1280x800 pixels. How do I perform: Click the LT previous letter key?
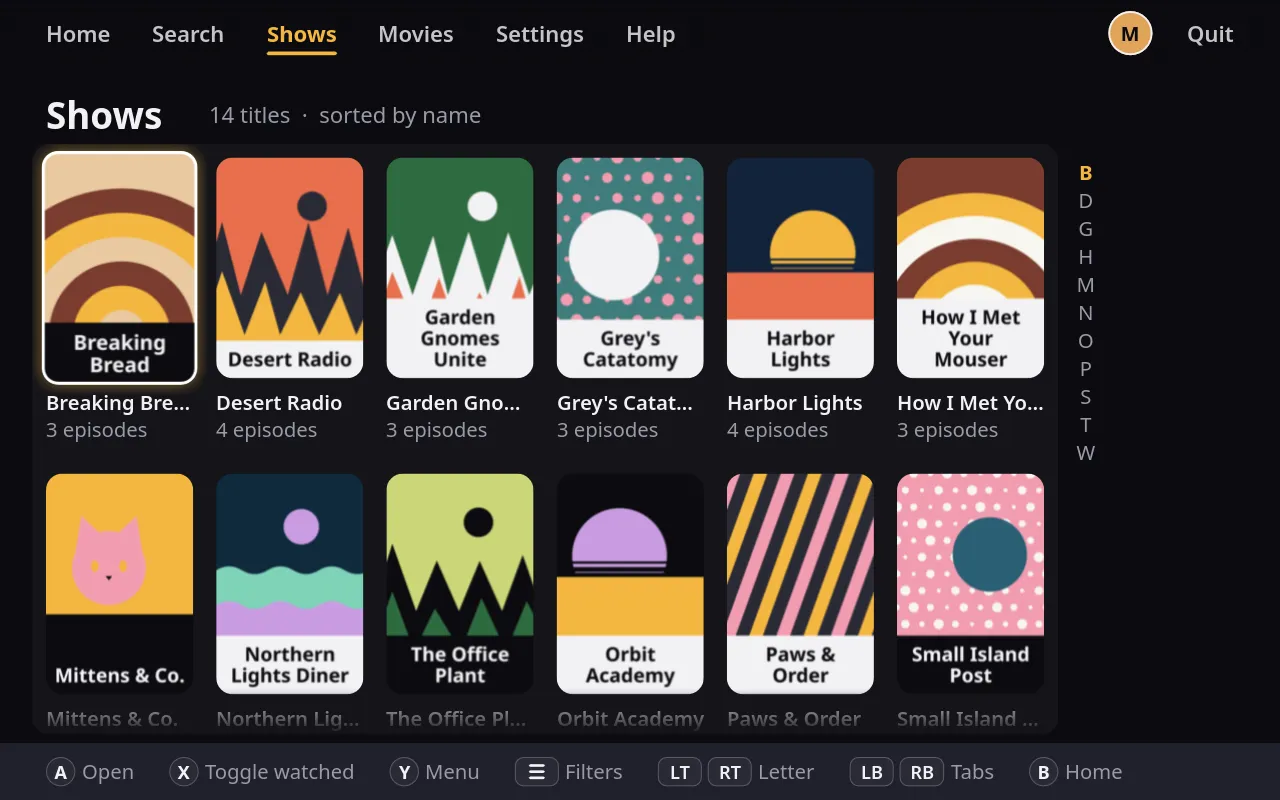[x=680, y=772]
